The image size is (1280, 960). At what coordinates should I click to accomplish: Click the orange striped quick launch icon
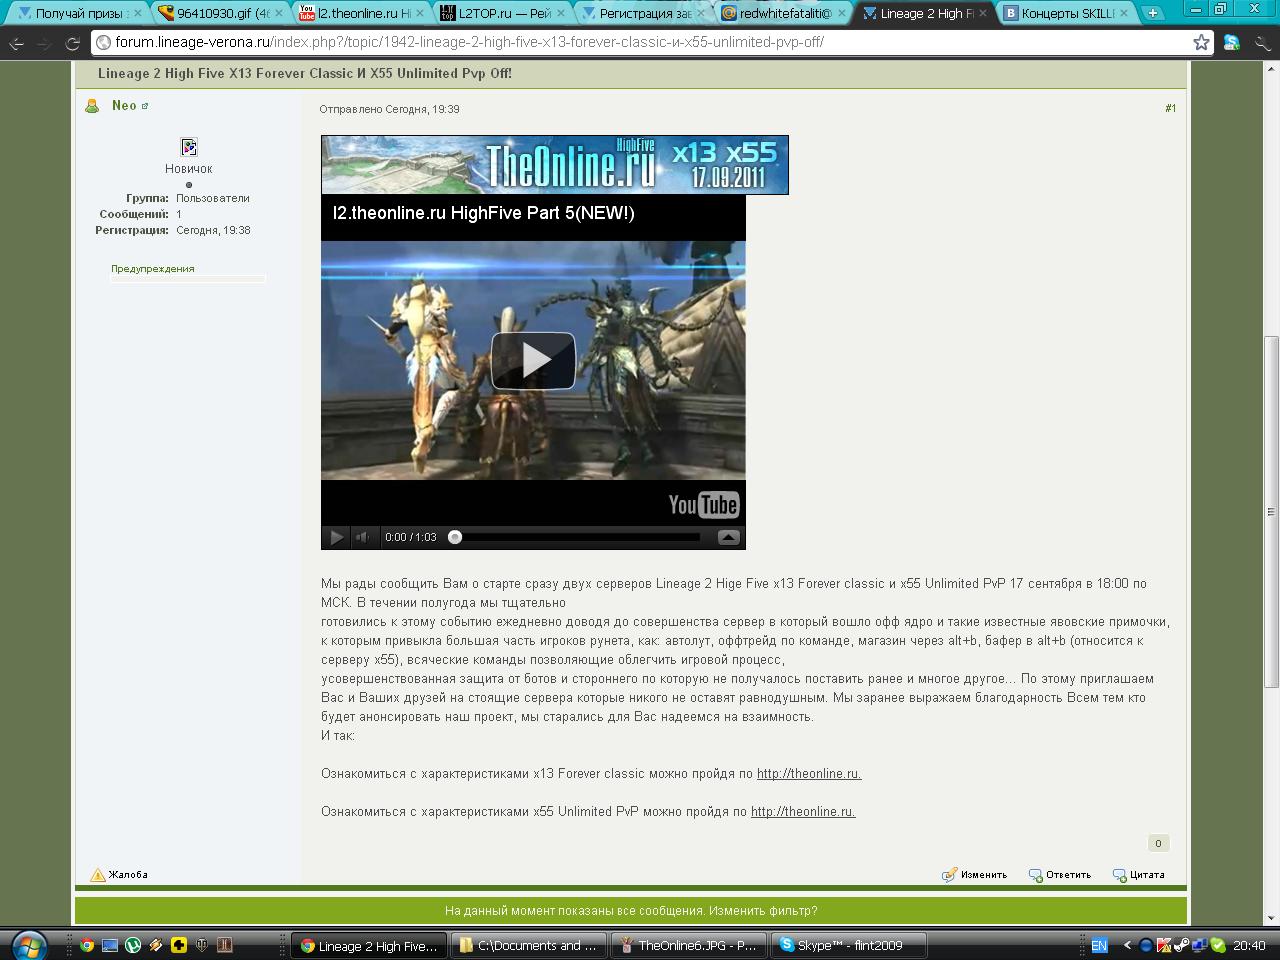click(x=156, y=945)
